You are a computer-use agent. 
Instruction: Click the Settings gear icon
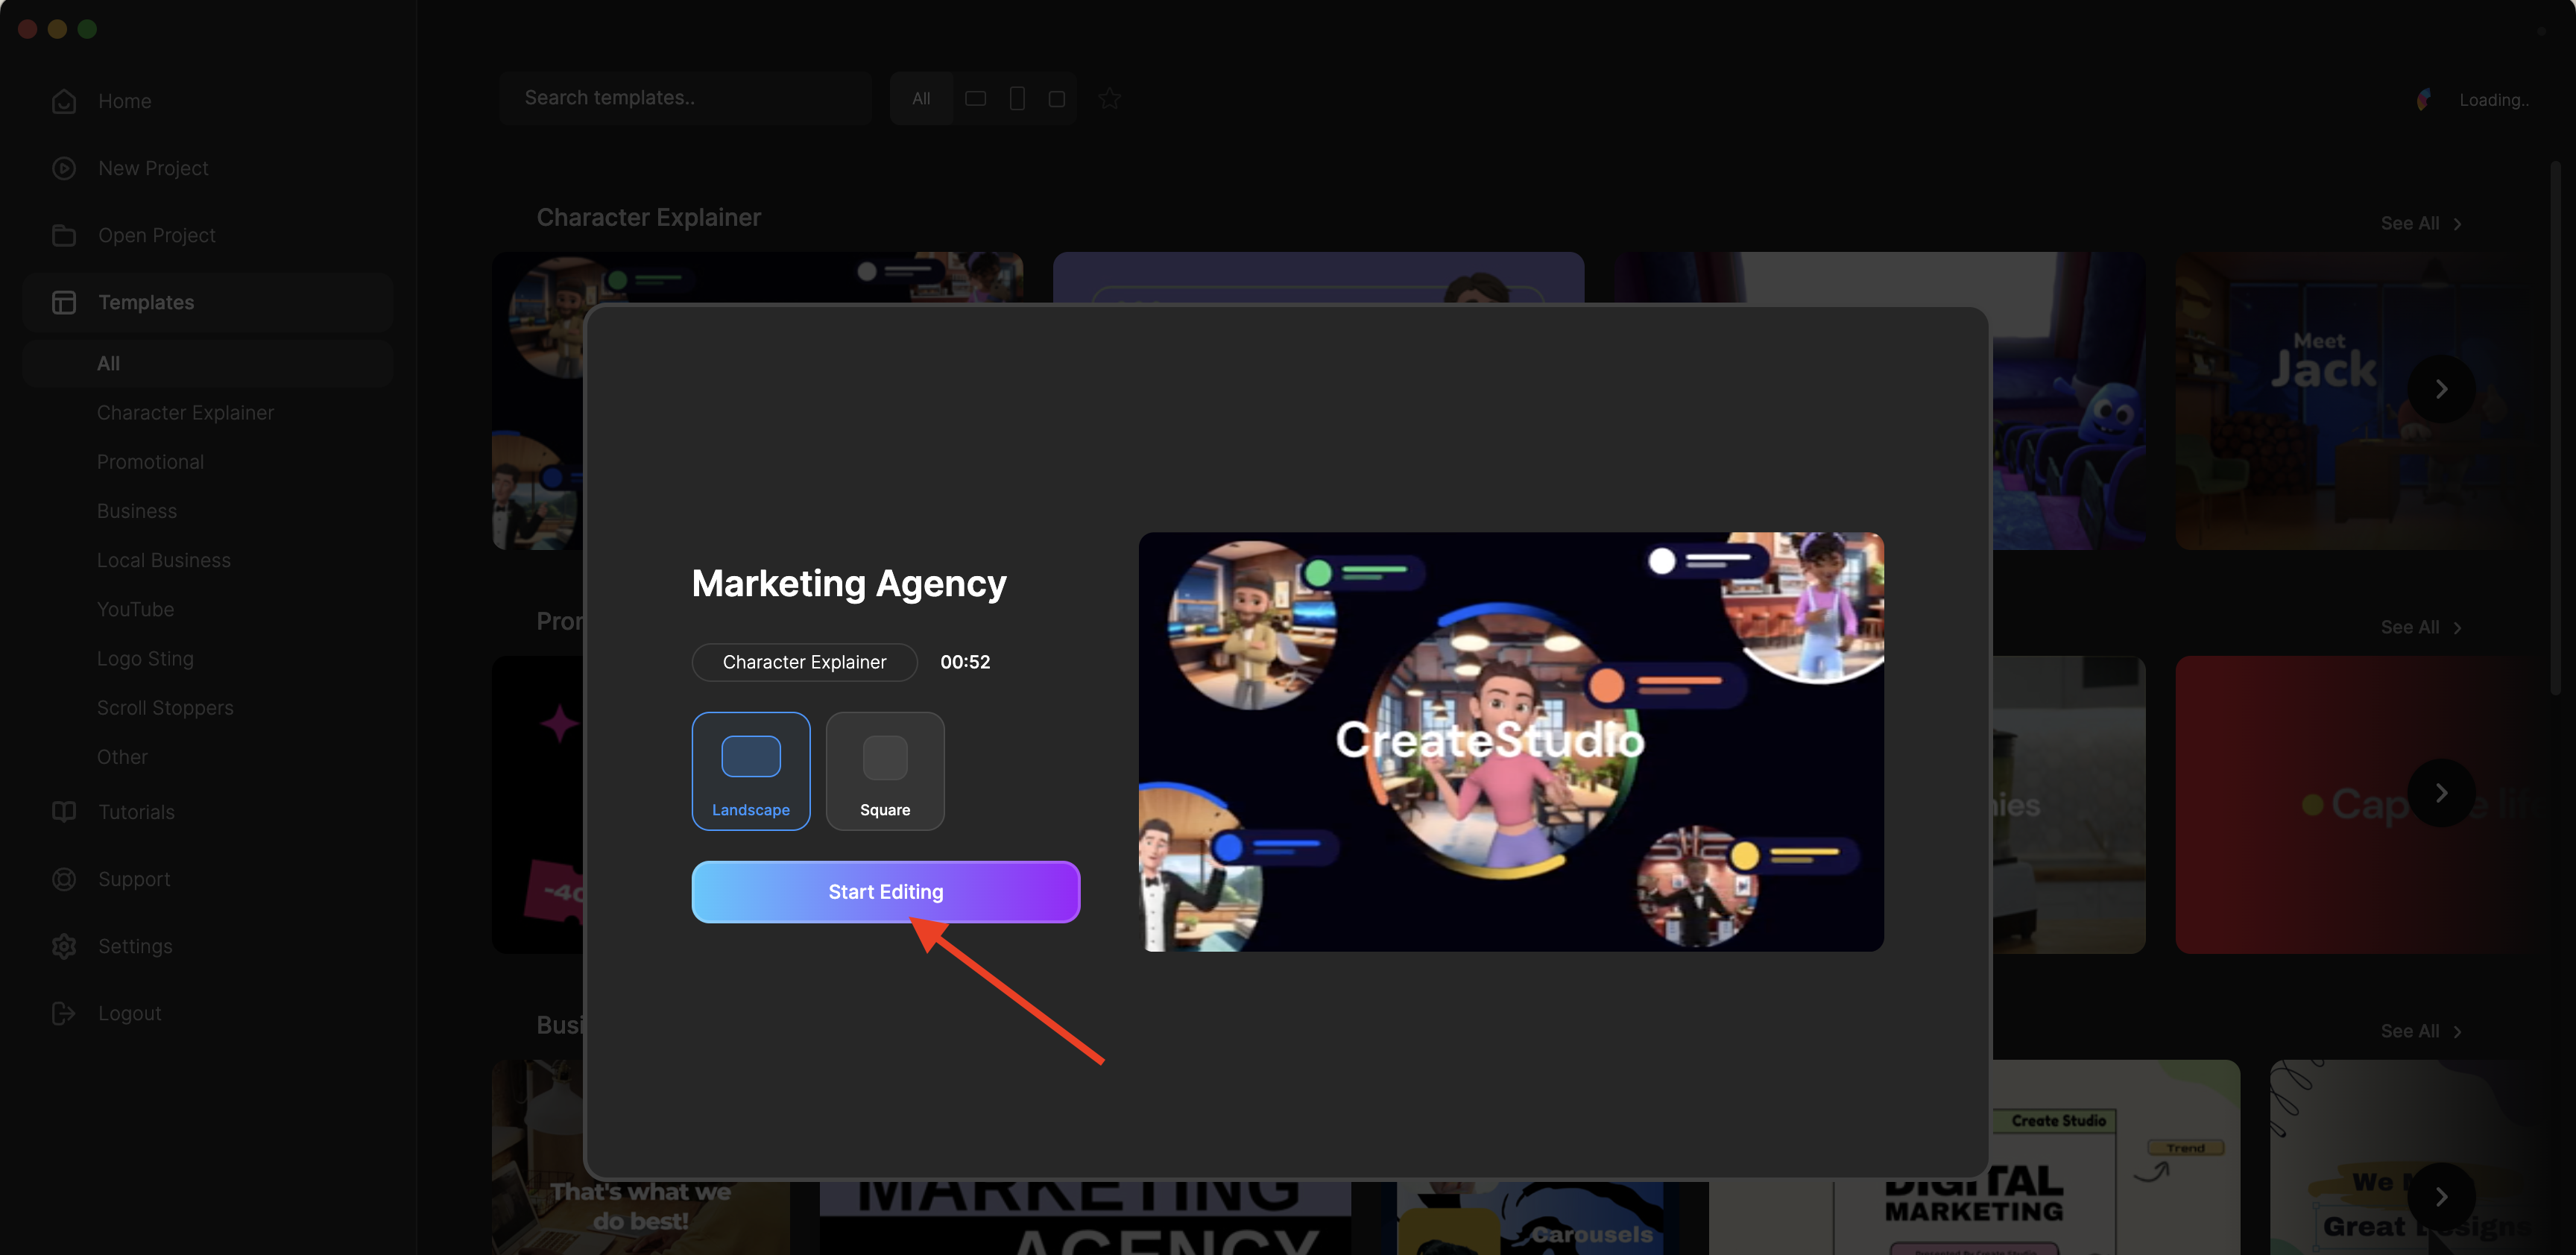[64, 946]
